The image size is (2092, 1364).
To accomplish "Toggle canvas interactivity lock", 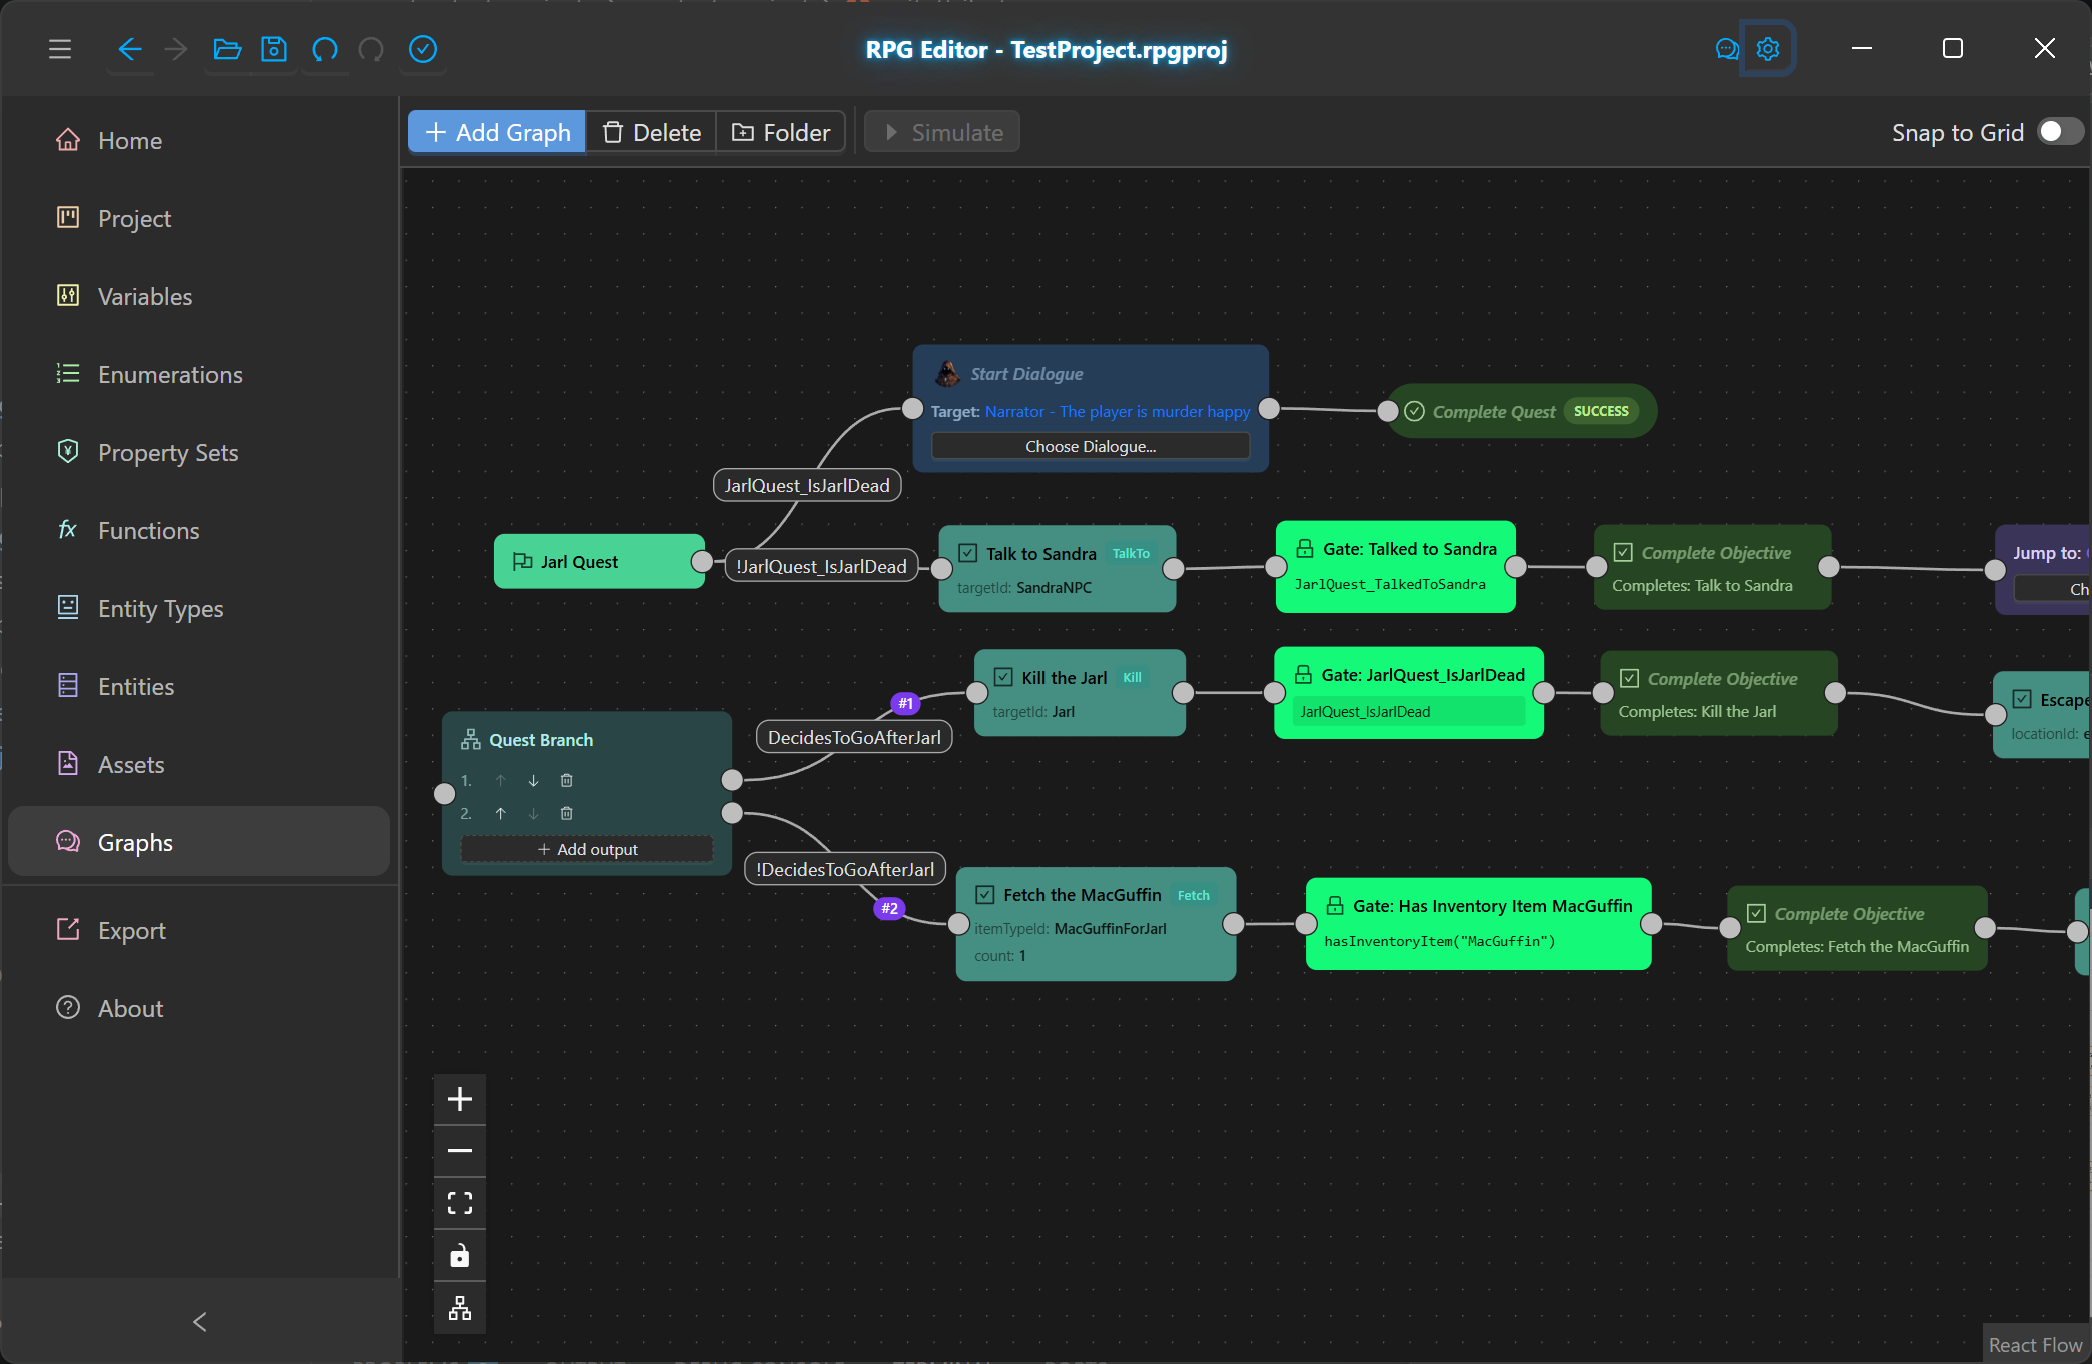I will click(x=460, y=1255).
